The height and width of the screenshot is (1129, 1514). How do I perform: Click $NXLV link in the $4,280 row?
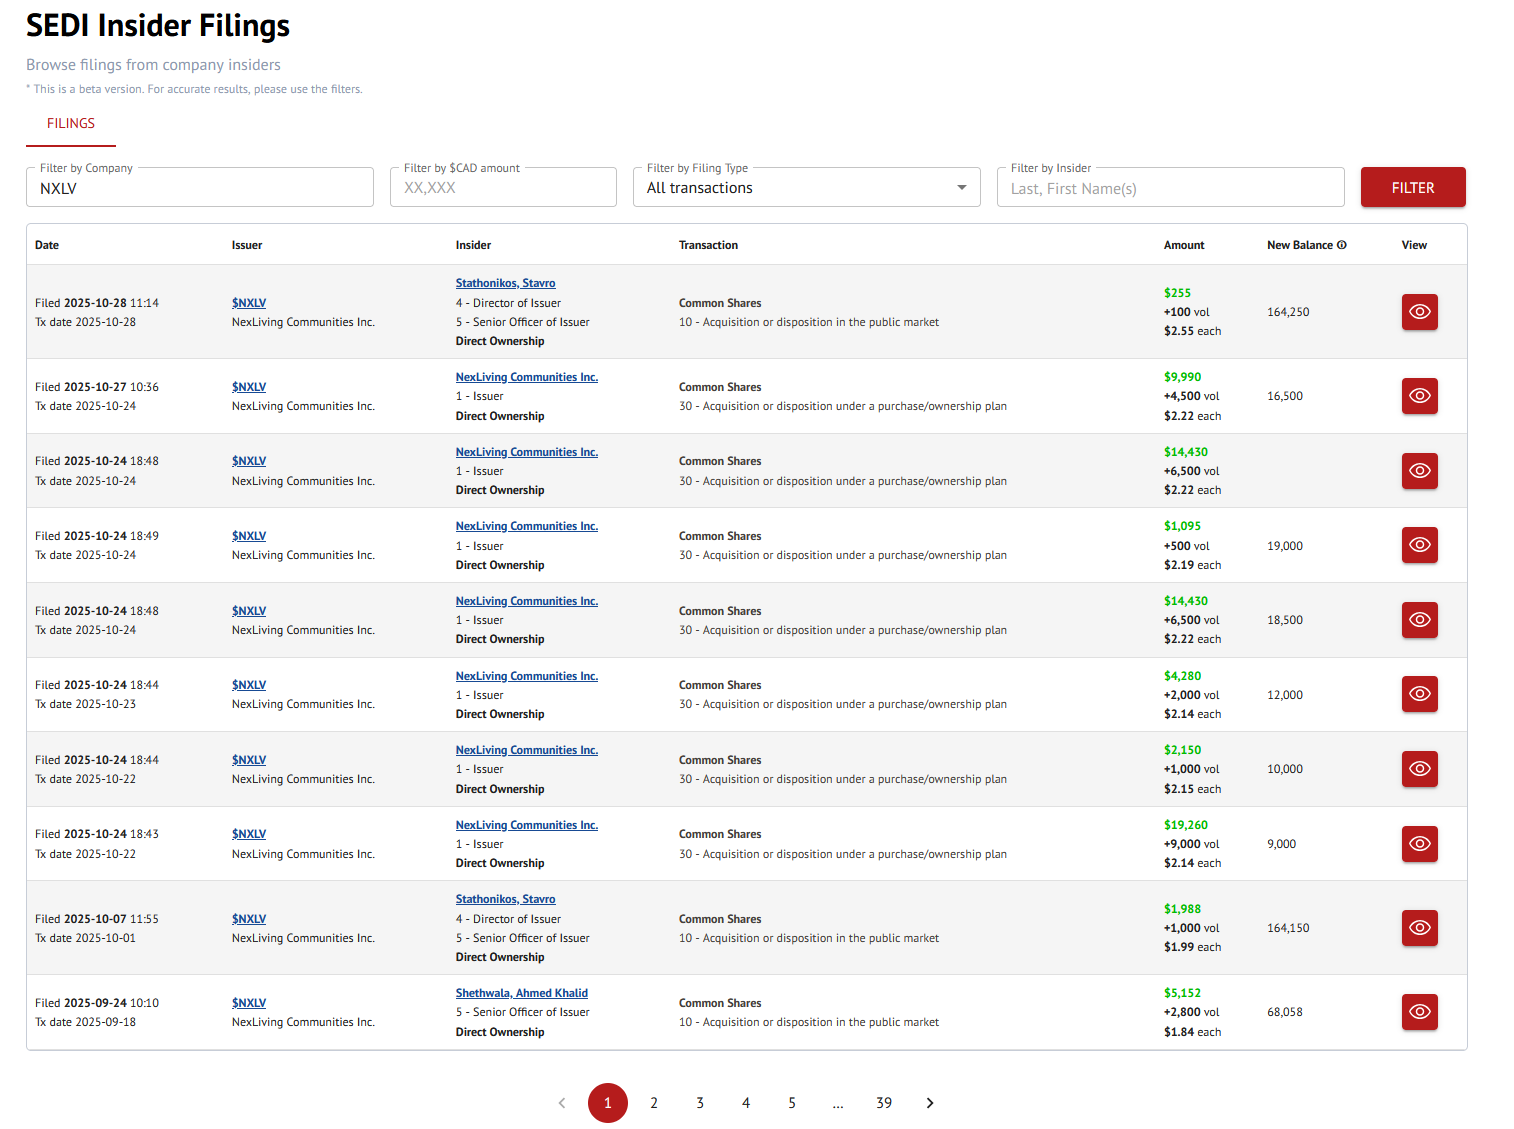[249, 685]
